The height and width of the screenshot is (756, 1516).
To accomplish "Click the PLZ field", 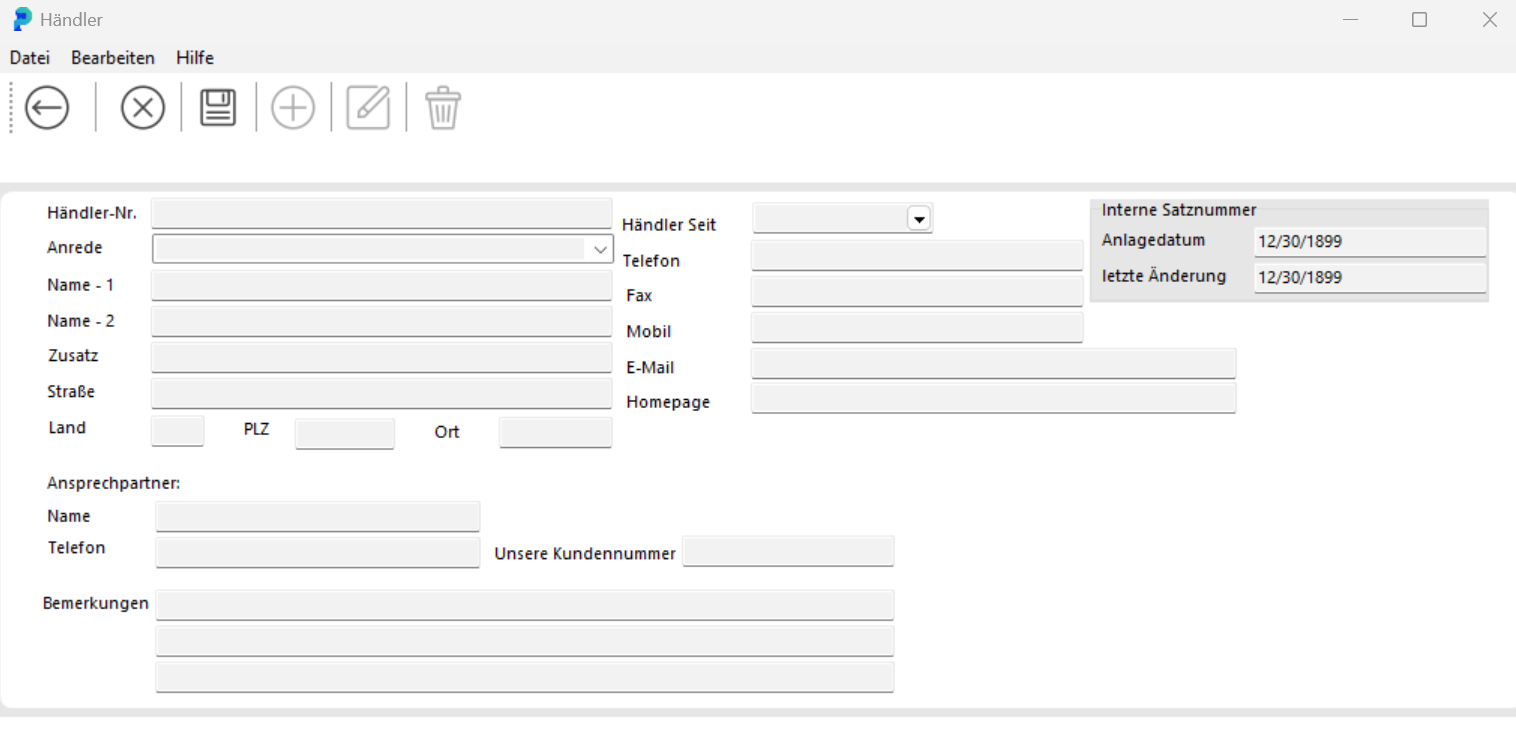I will pyautogui.click(x=344, y=434).
